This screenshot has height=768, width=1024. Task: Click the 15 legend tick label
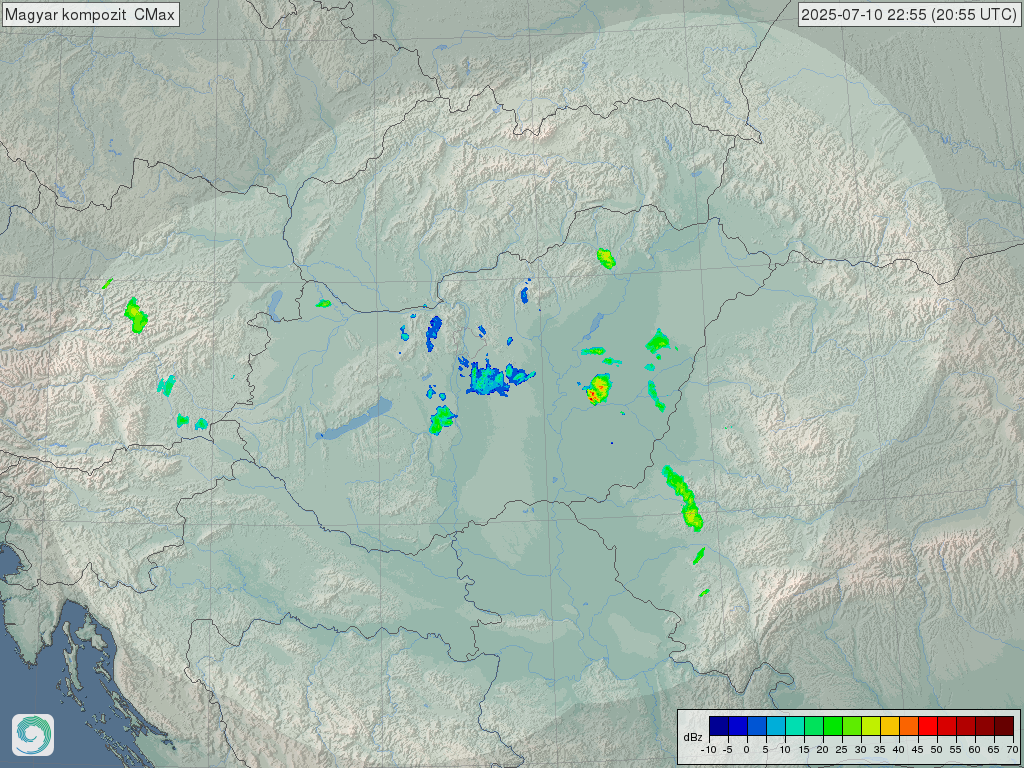click(x=804, y=750)
